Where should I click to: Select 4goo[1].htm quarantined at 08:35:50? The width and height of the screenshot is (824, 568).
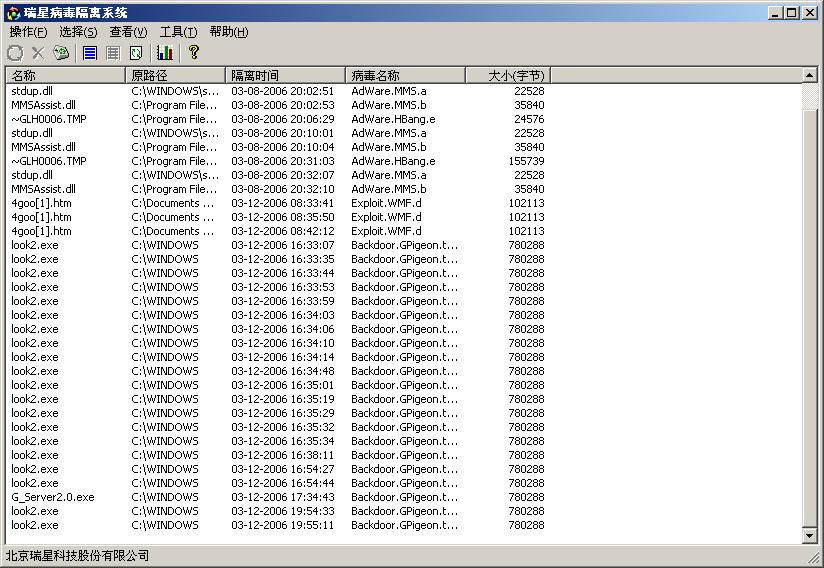[x=277, y=217]
